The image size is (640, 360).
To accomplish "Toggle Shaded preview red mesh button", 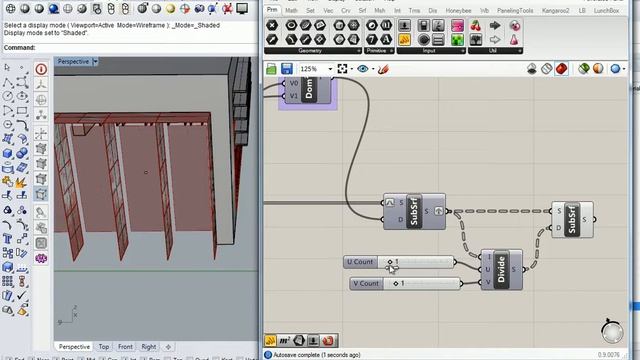I will 561,69.
